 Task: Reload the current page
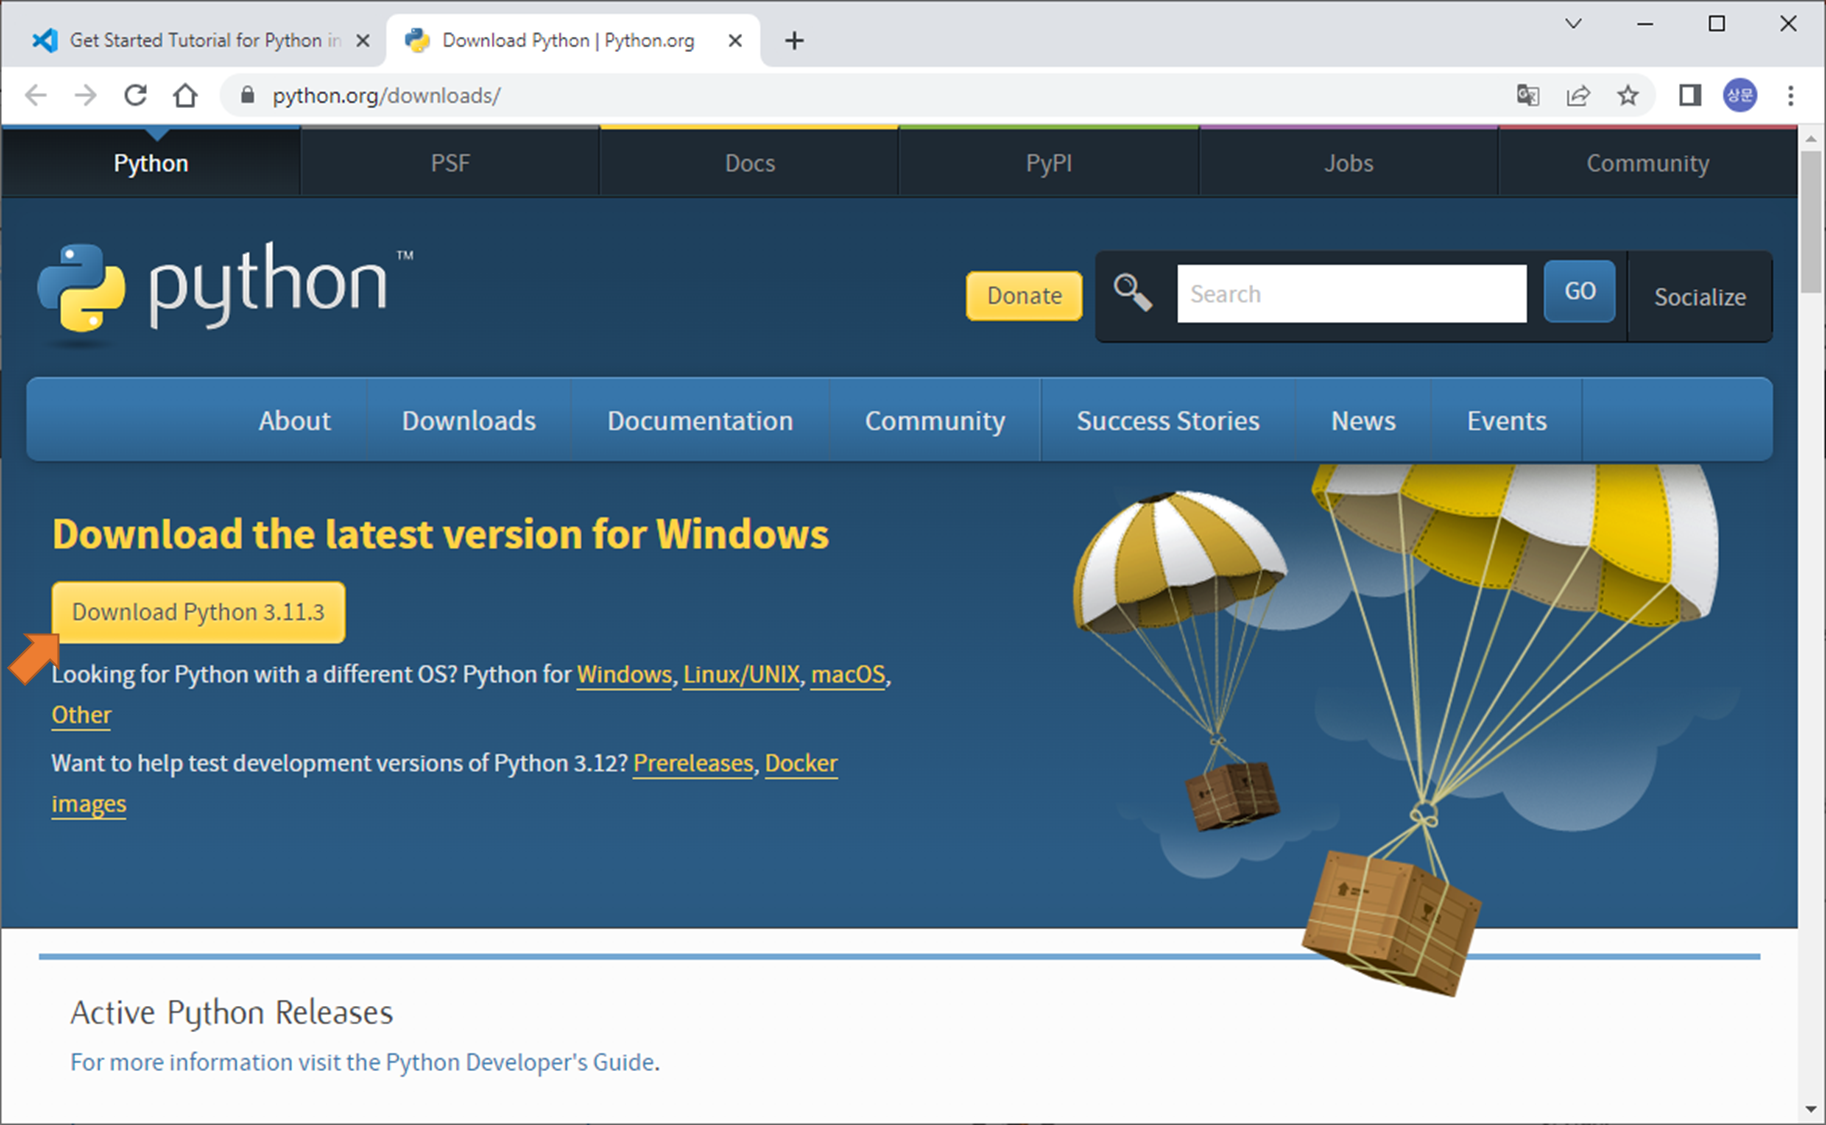point(135,95)
